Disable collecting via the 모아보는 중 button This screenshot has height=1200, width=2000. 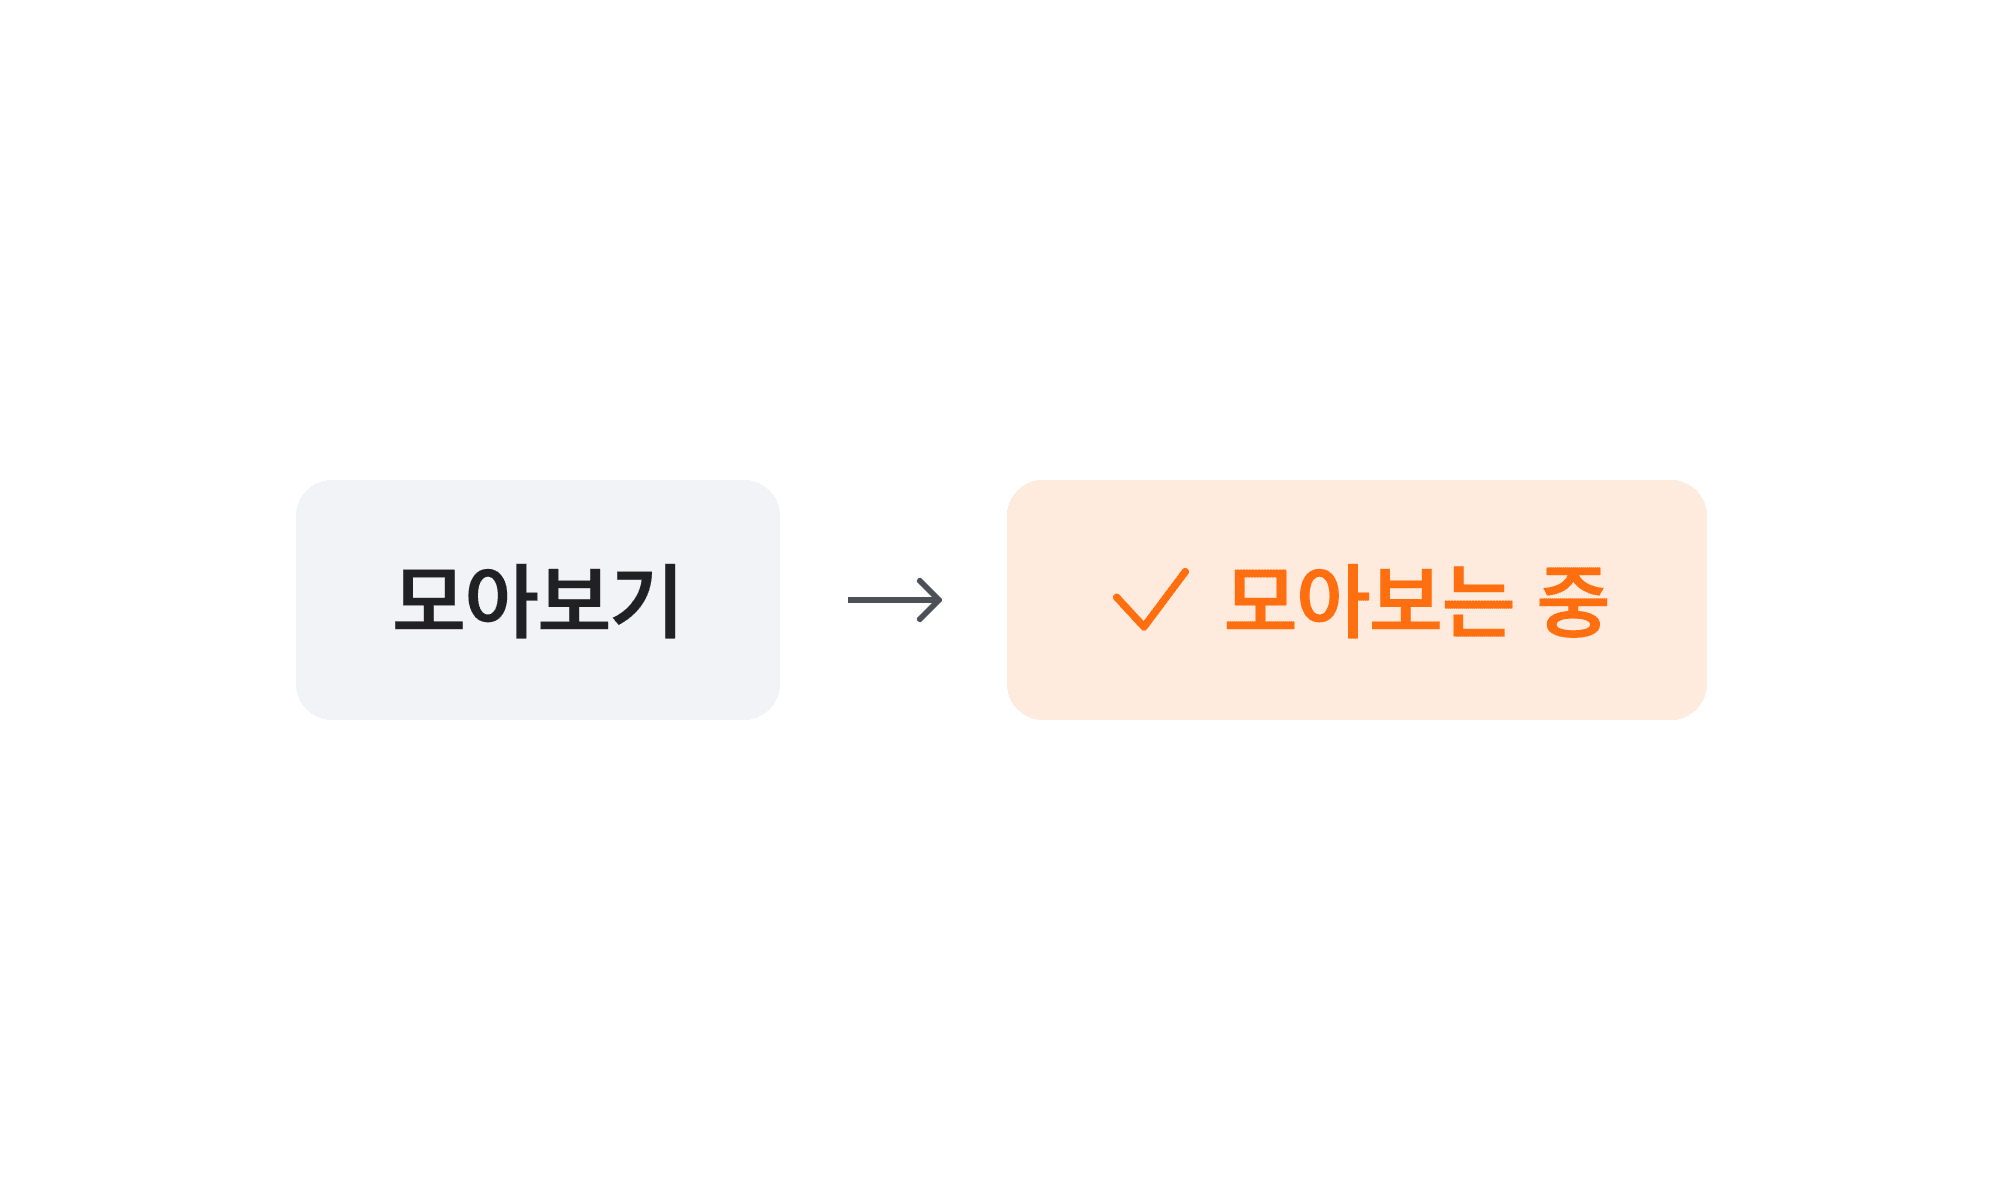click(1356, 599)
